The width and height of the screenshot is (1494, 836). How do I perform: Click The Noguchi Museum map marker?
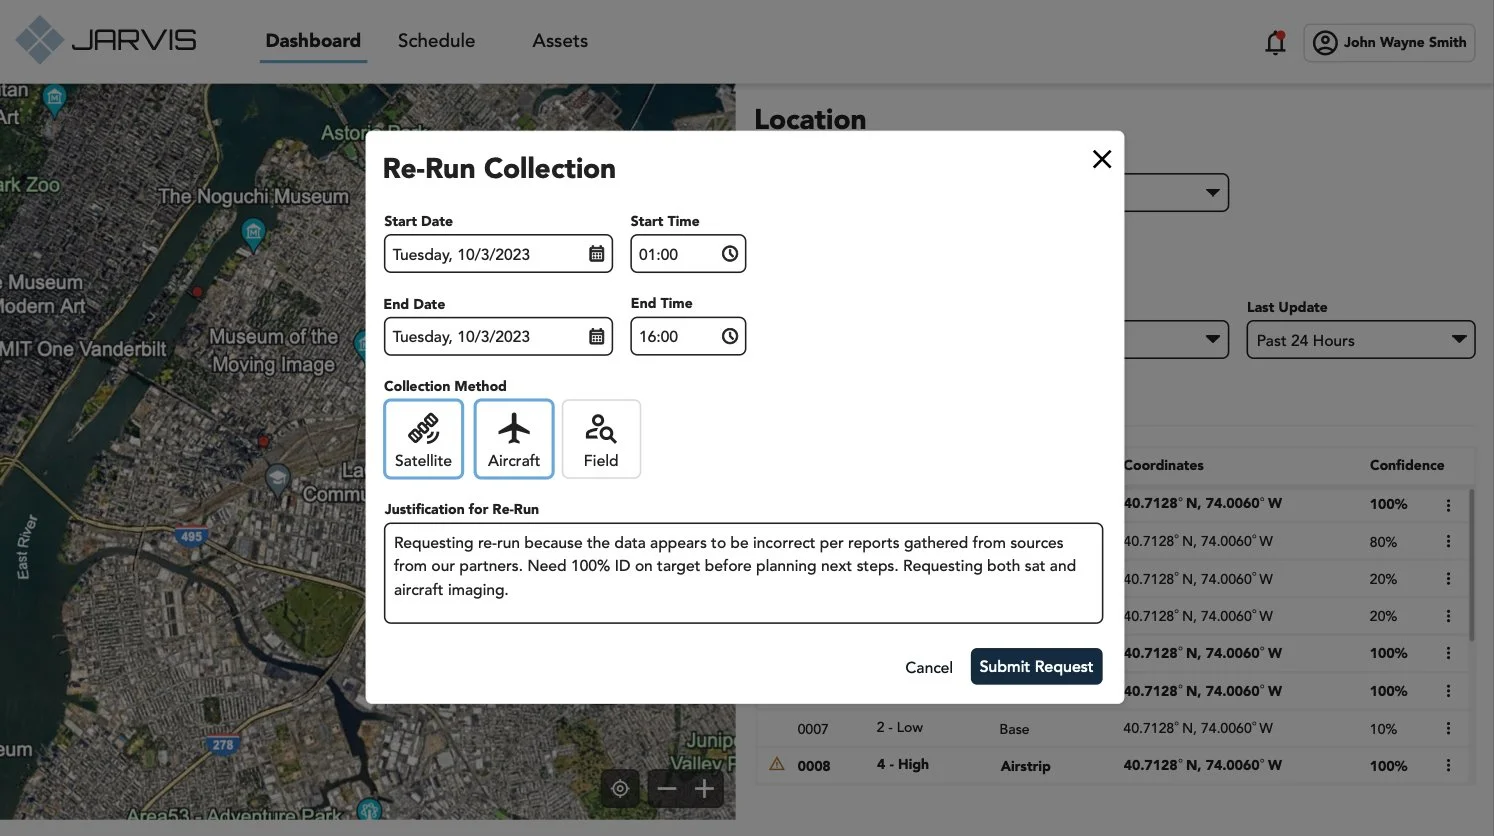(254, 232)
